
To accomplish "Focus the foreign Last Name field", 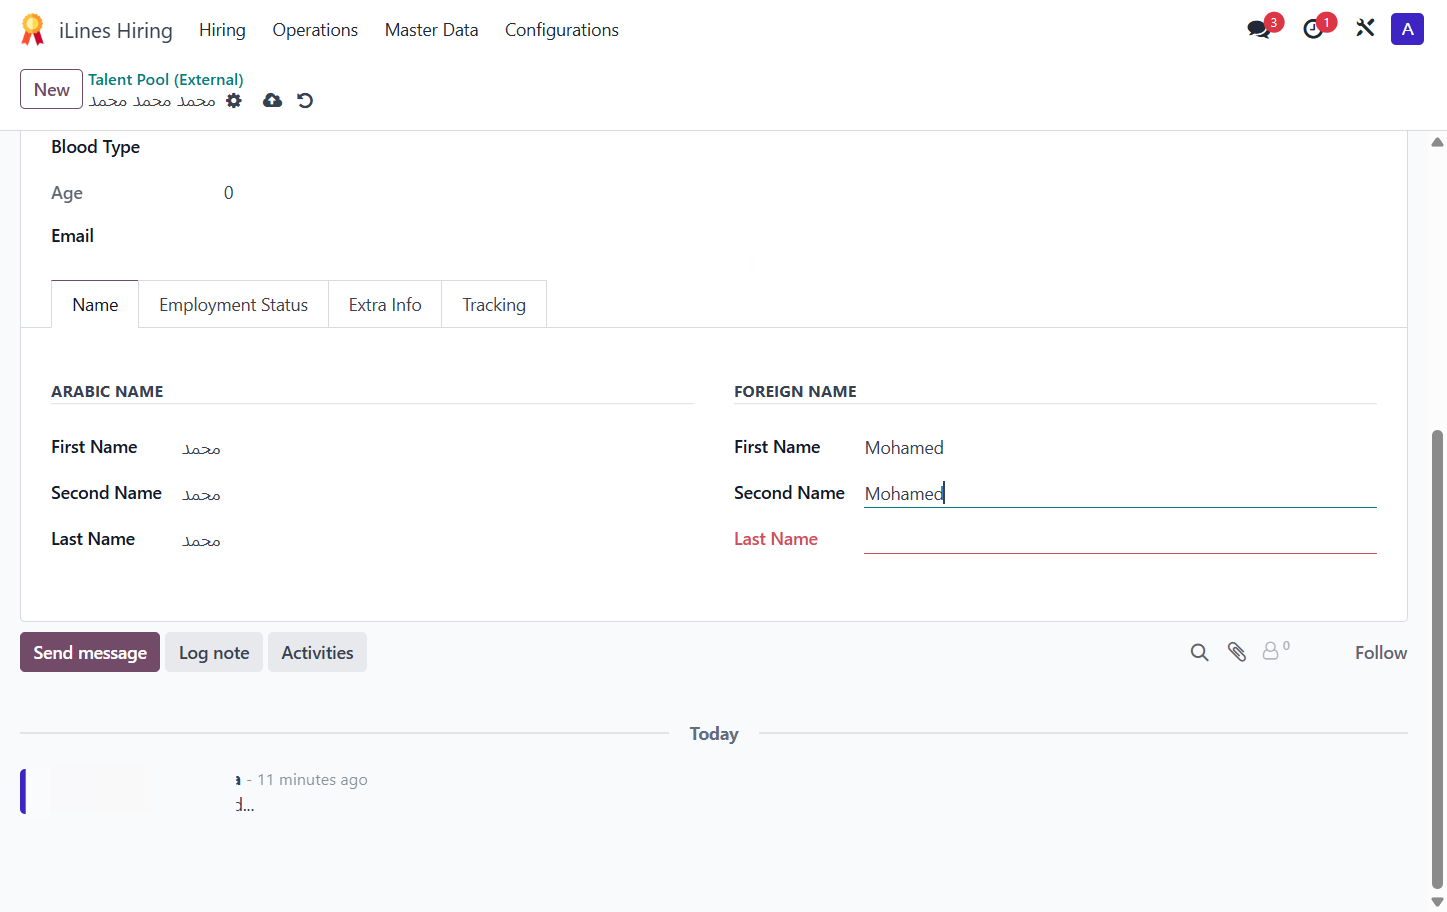I will (1120, 539).
